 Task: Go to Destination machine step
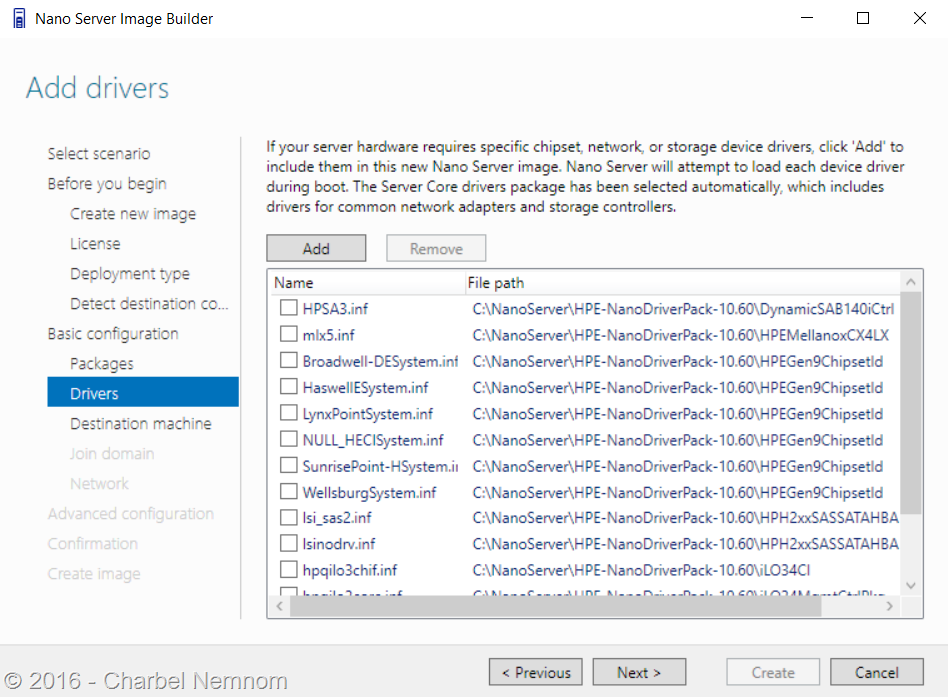141,423
